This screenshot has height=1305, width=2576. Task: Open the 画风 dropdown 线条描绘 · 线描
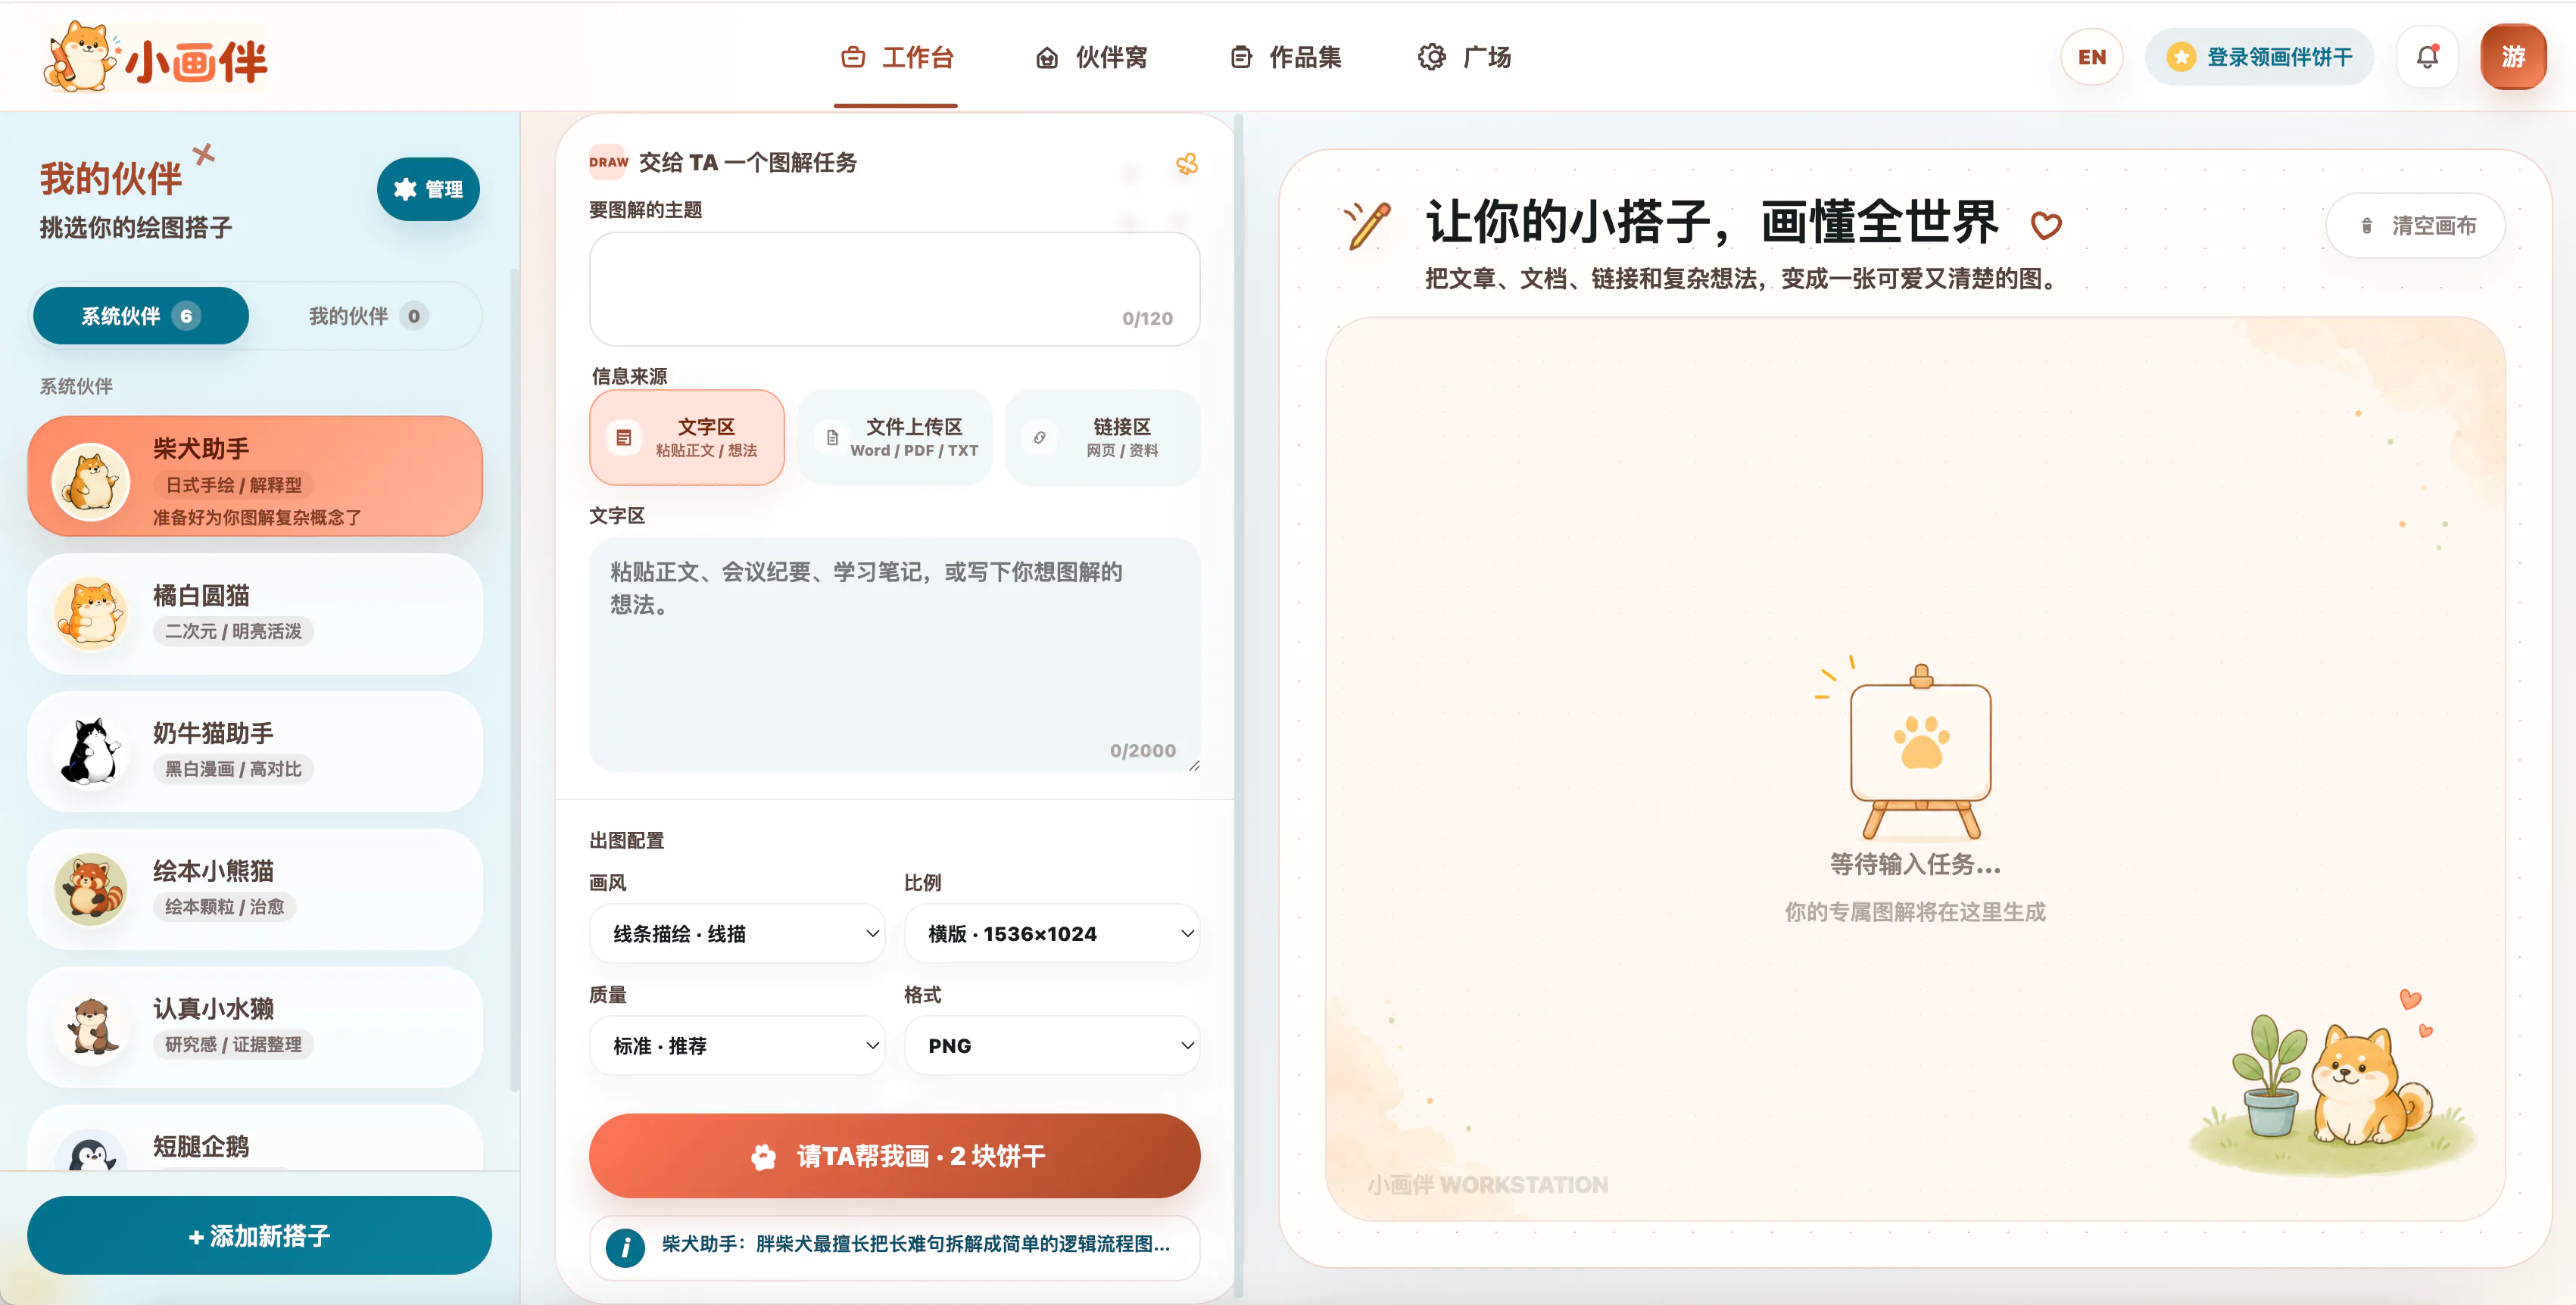tap(737, 933)
